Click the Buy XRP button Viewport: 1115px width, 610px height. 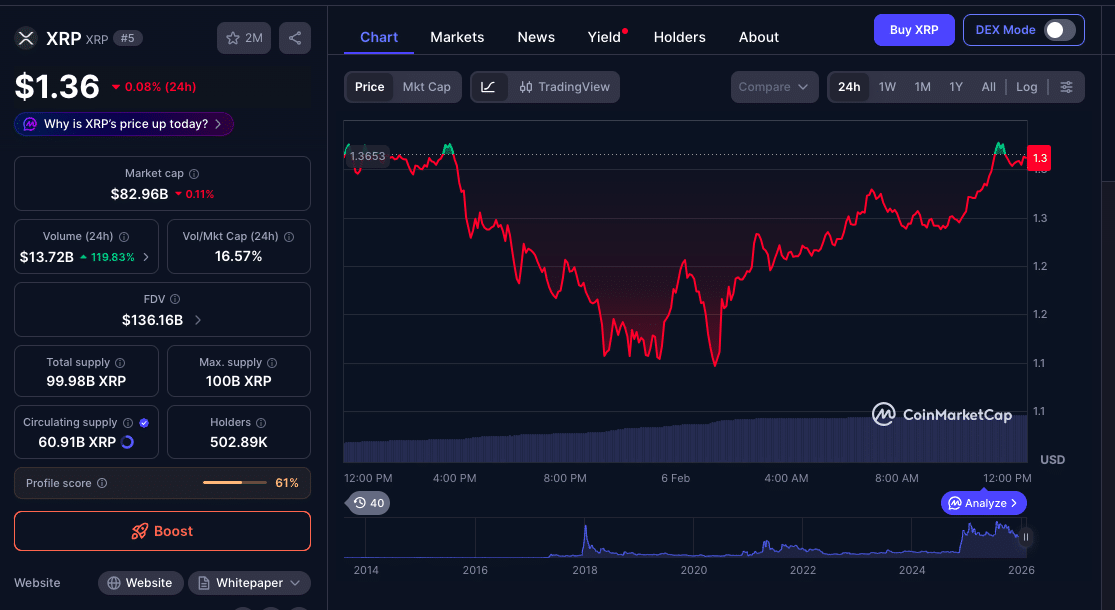click(914, 30)
